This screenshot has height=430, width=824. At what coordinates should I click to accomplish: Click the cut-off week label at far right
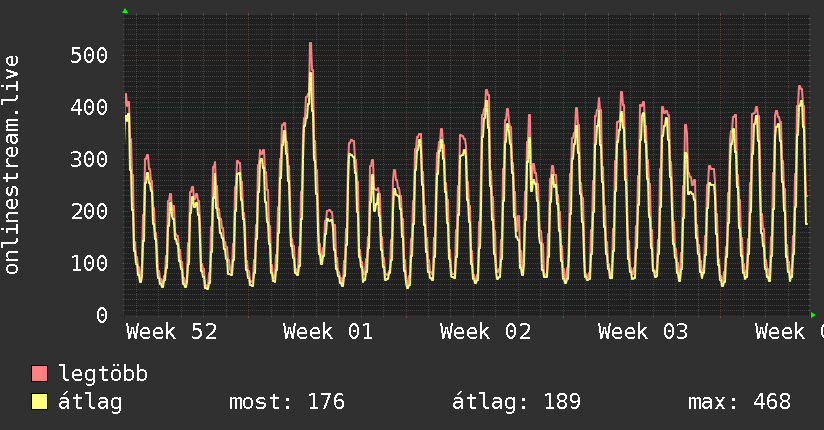[789, 332]
